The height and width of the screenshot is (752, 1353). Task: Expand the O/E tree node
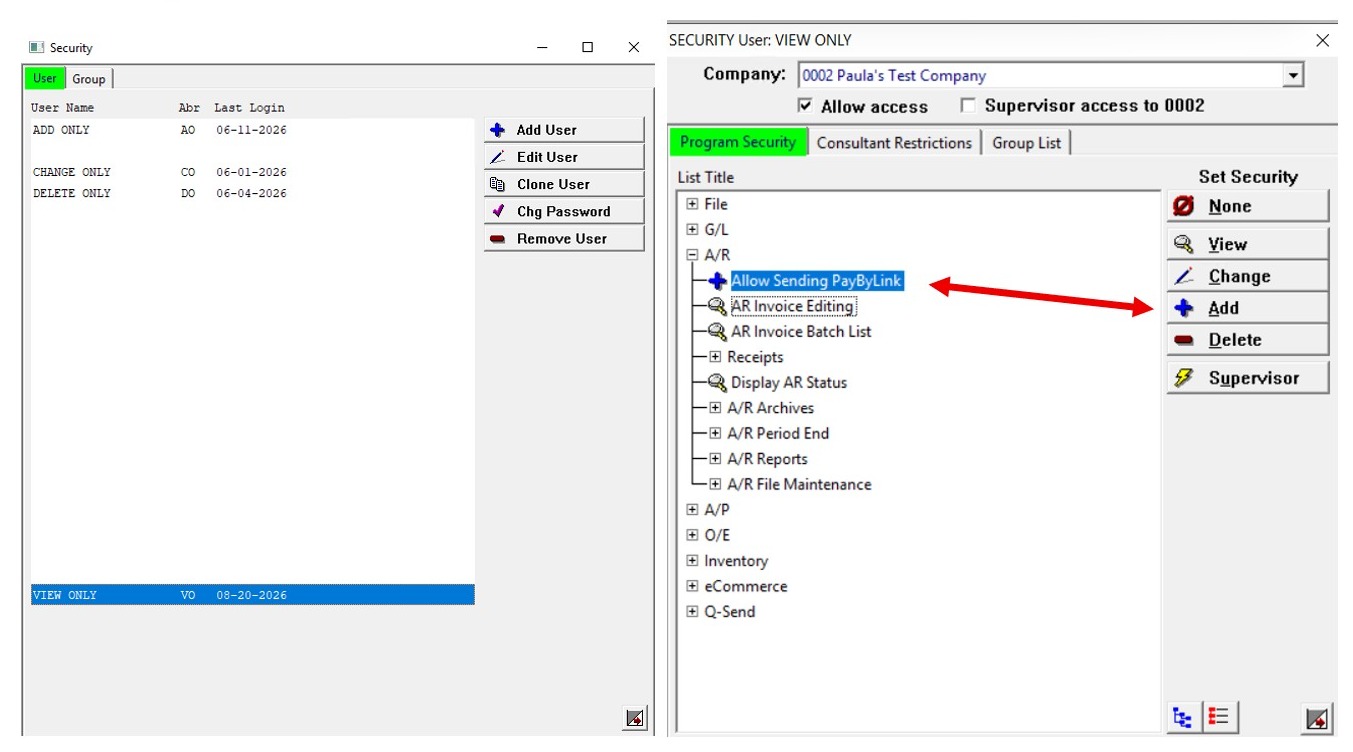[692, 535]
